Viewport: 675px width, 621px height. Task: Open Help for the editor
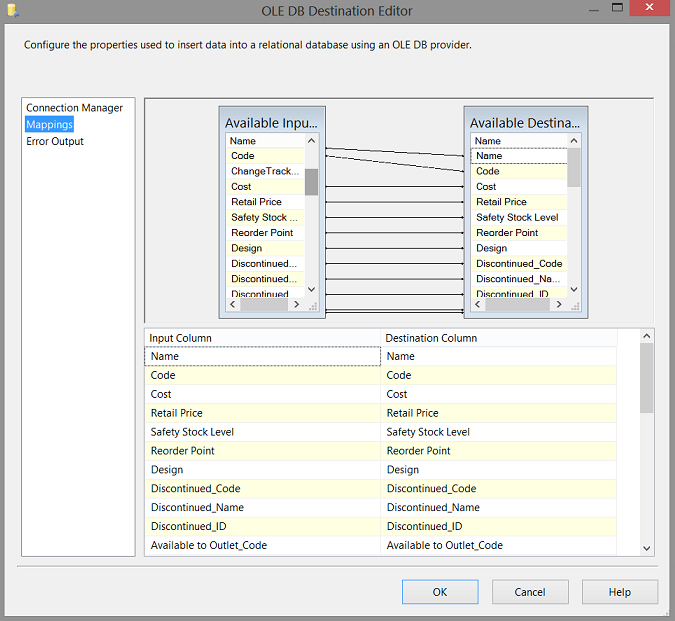(619, 592)
